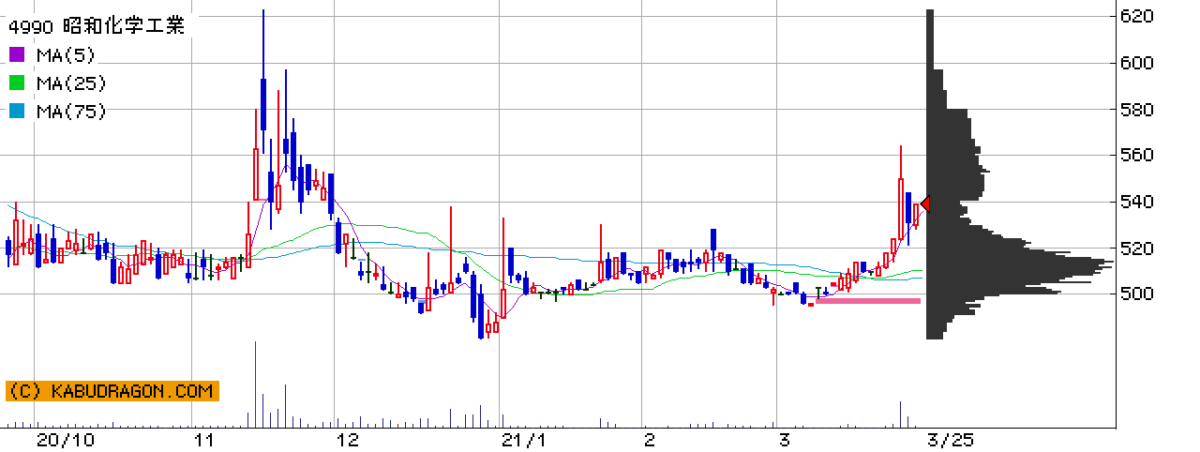
Task: Click the widest volume-profile bar near 512
Action: [x=1020, y=264]
